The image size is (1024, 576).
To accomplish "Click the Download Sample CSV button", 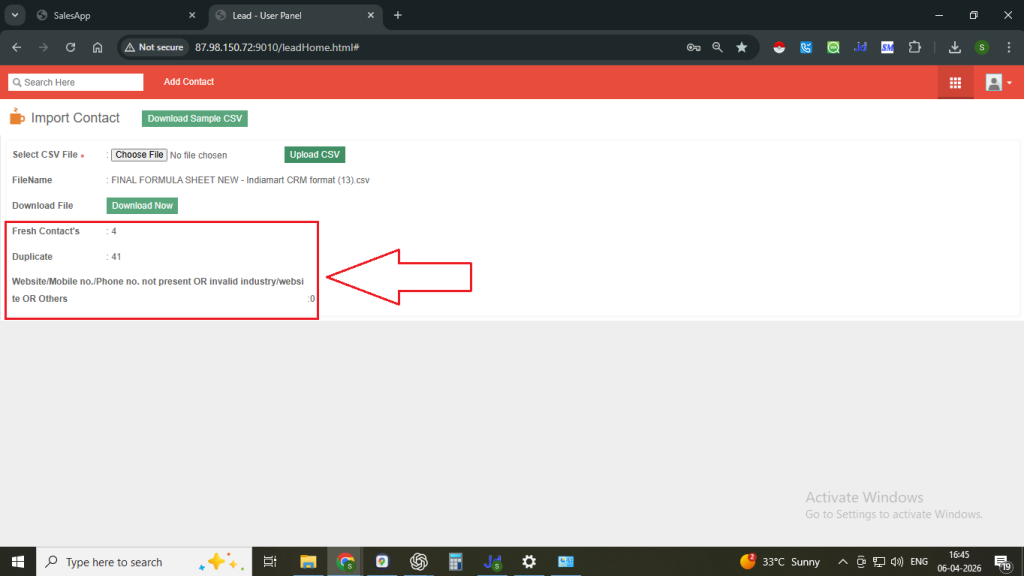I will coord(195,118).
